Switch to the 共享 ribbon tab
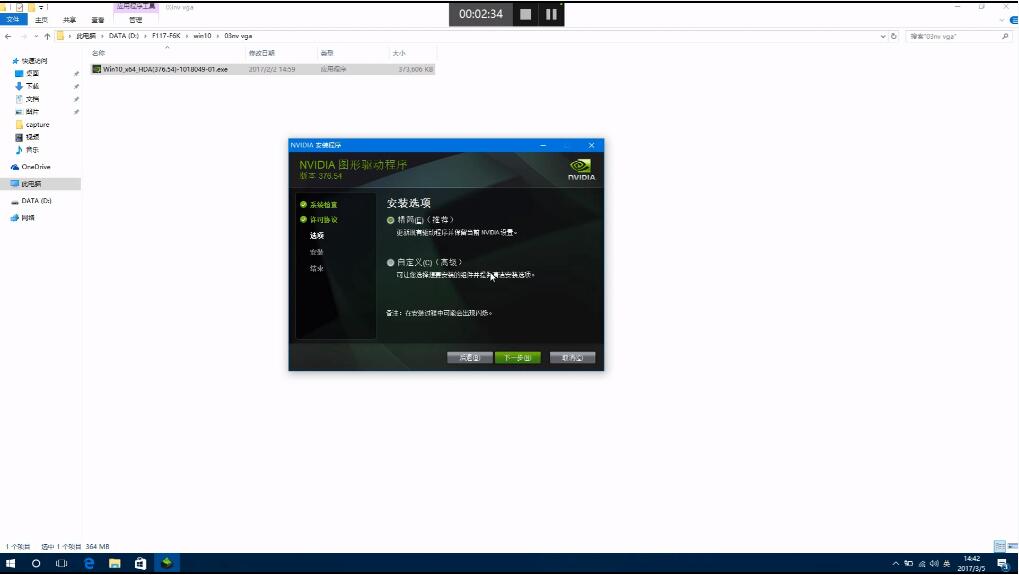 (70, 20)
